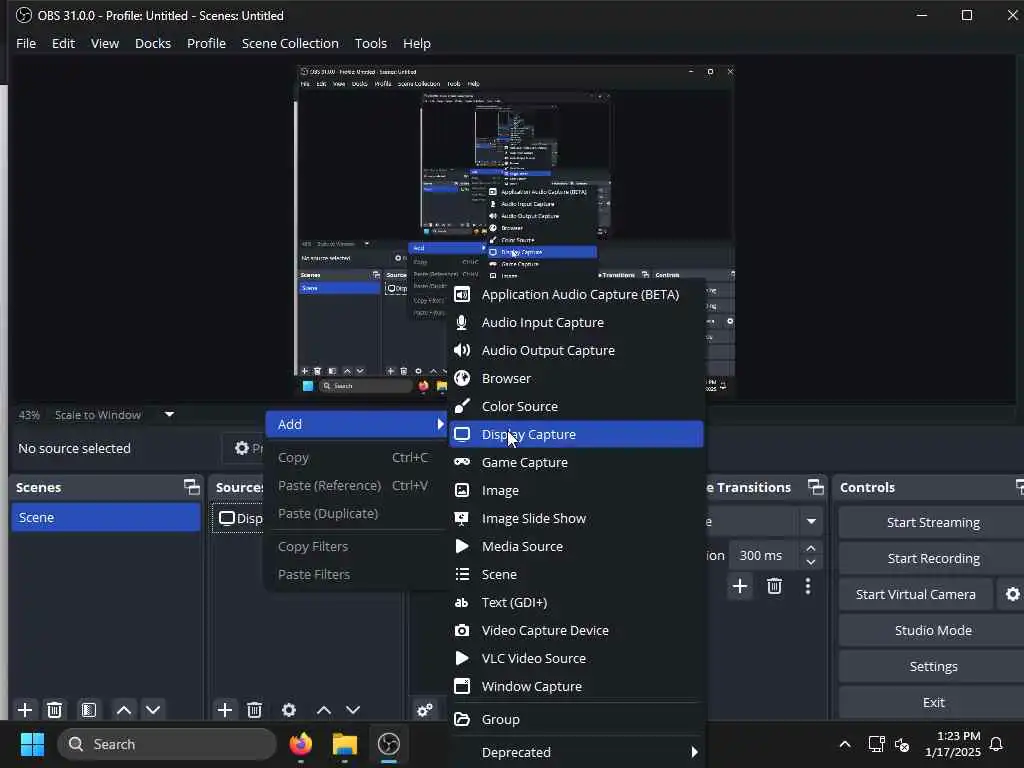Click the 300 ms duration field
Screen dimensions: 1024x768
click(x=763, y=556)
